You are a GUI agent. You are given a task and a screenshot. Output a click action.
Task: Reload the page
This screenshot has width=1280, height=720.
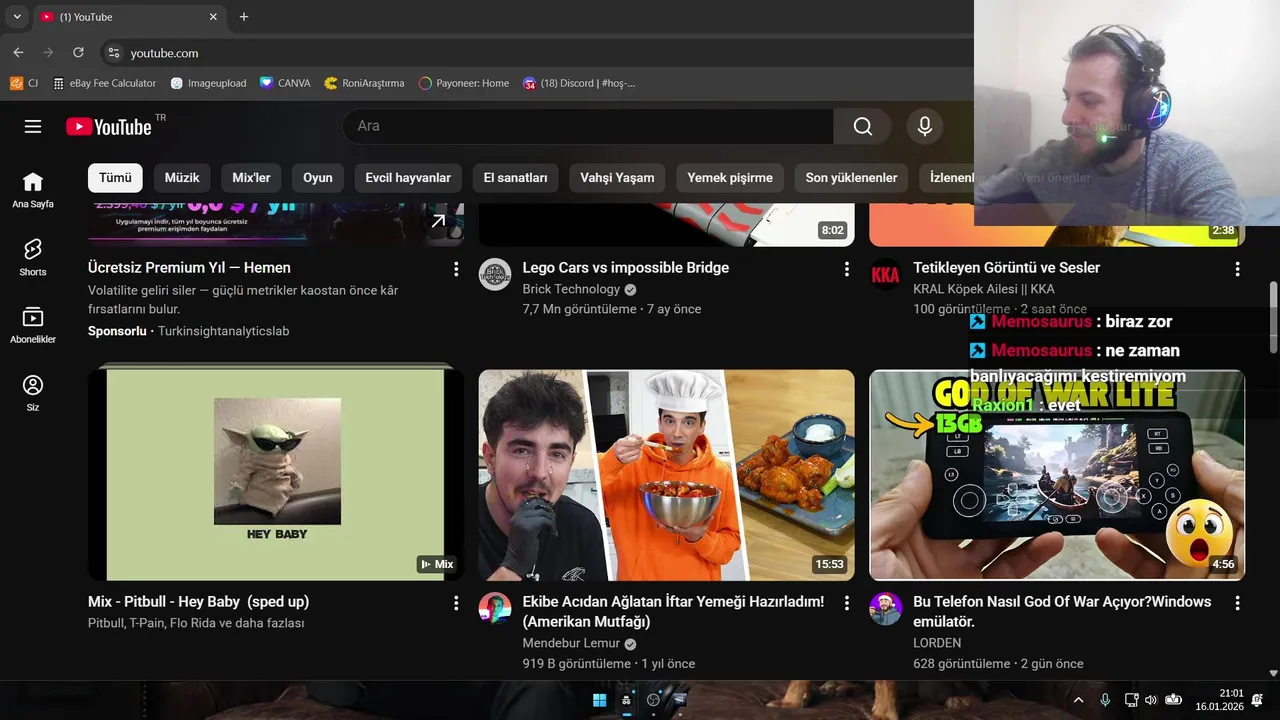[x=78, y=53]
